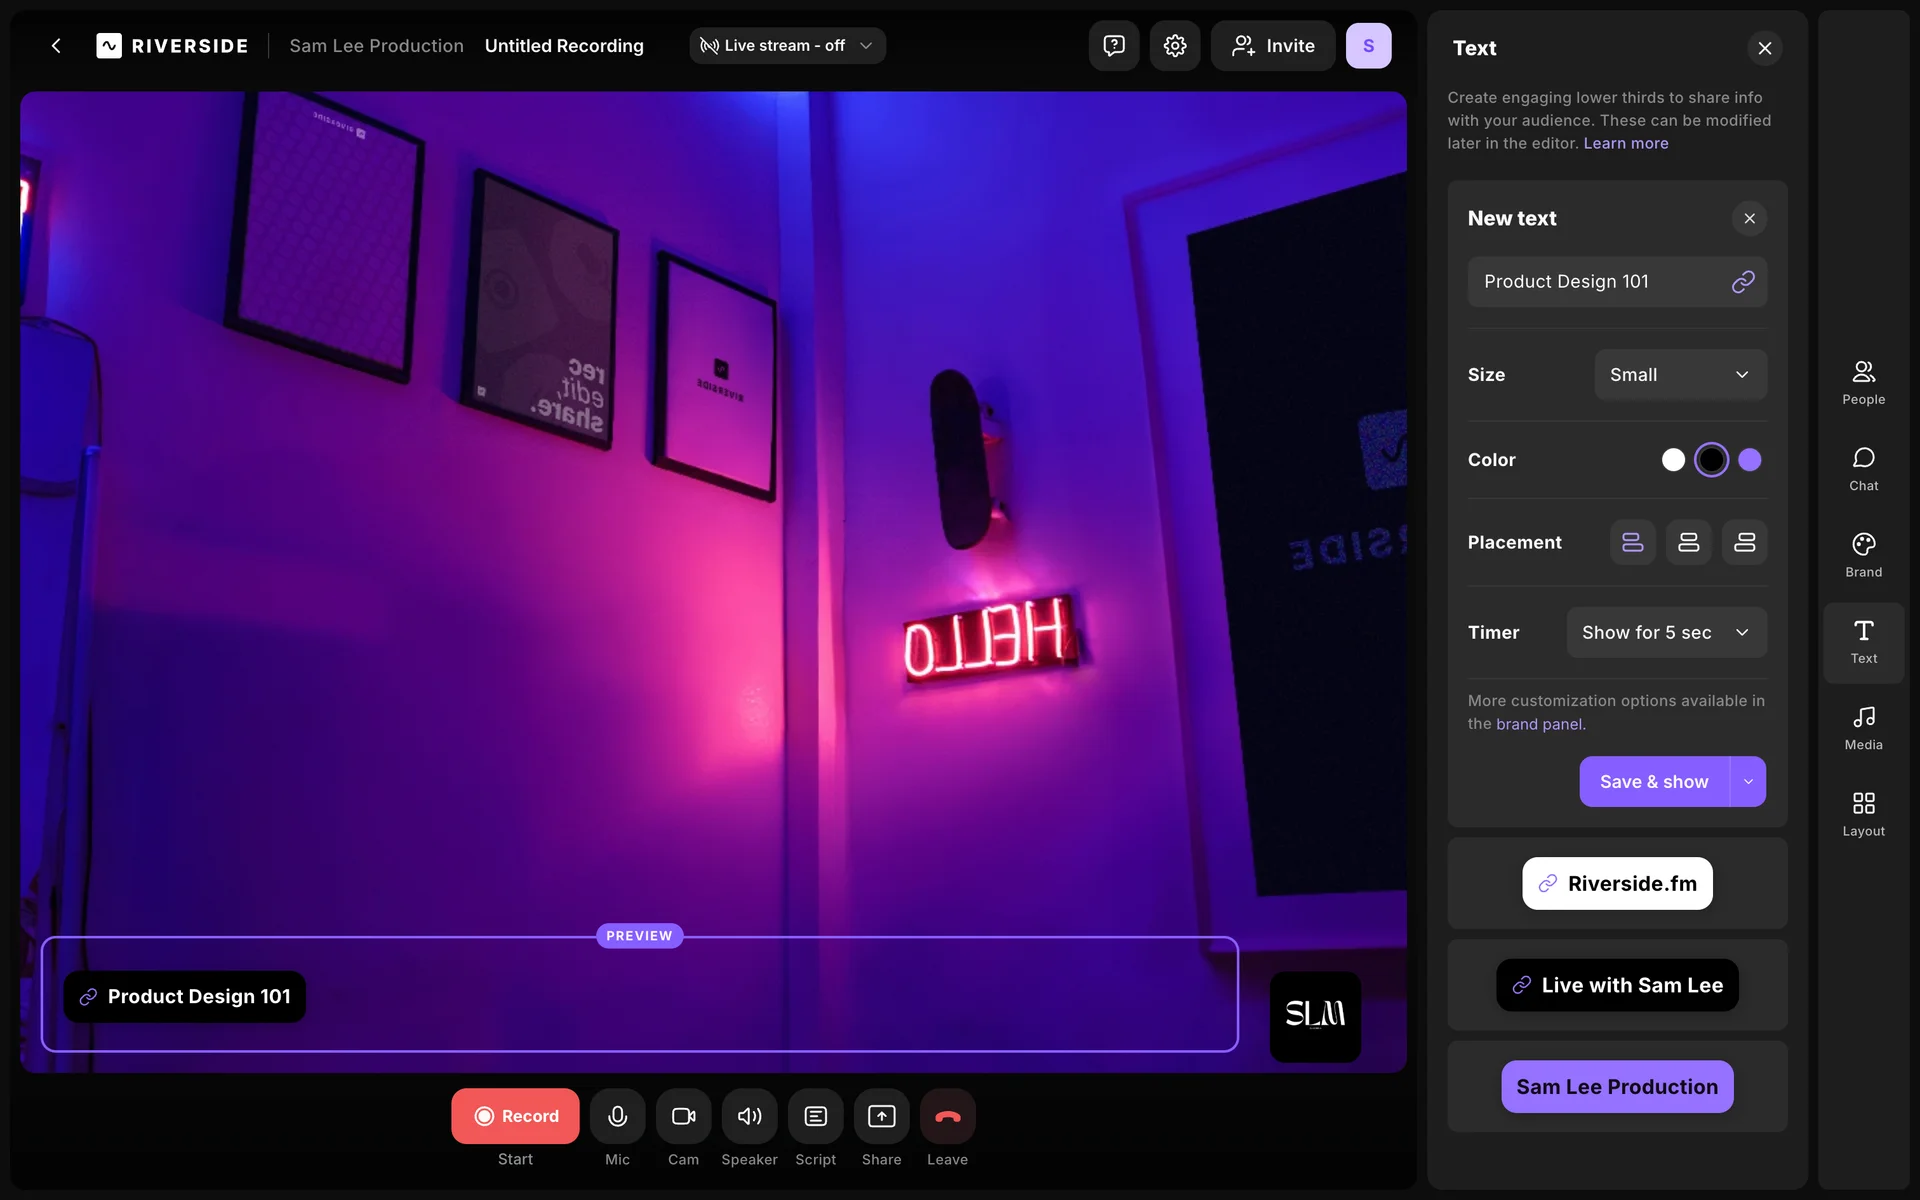Open the Script panel icon
1920x1200 pixels.
815,1116
